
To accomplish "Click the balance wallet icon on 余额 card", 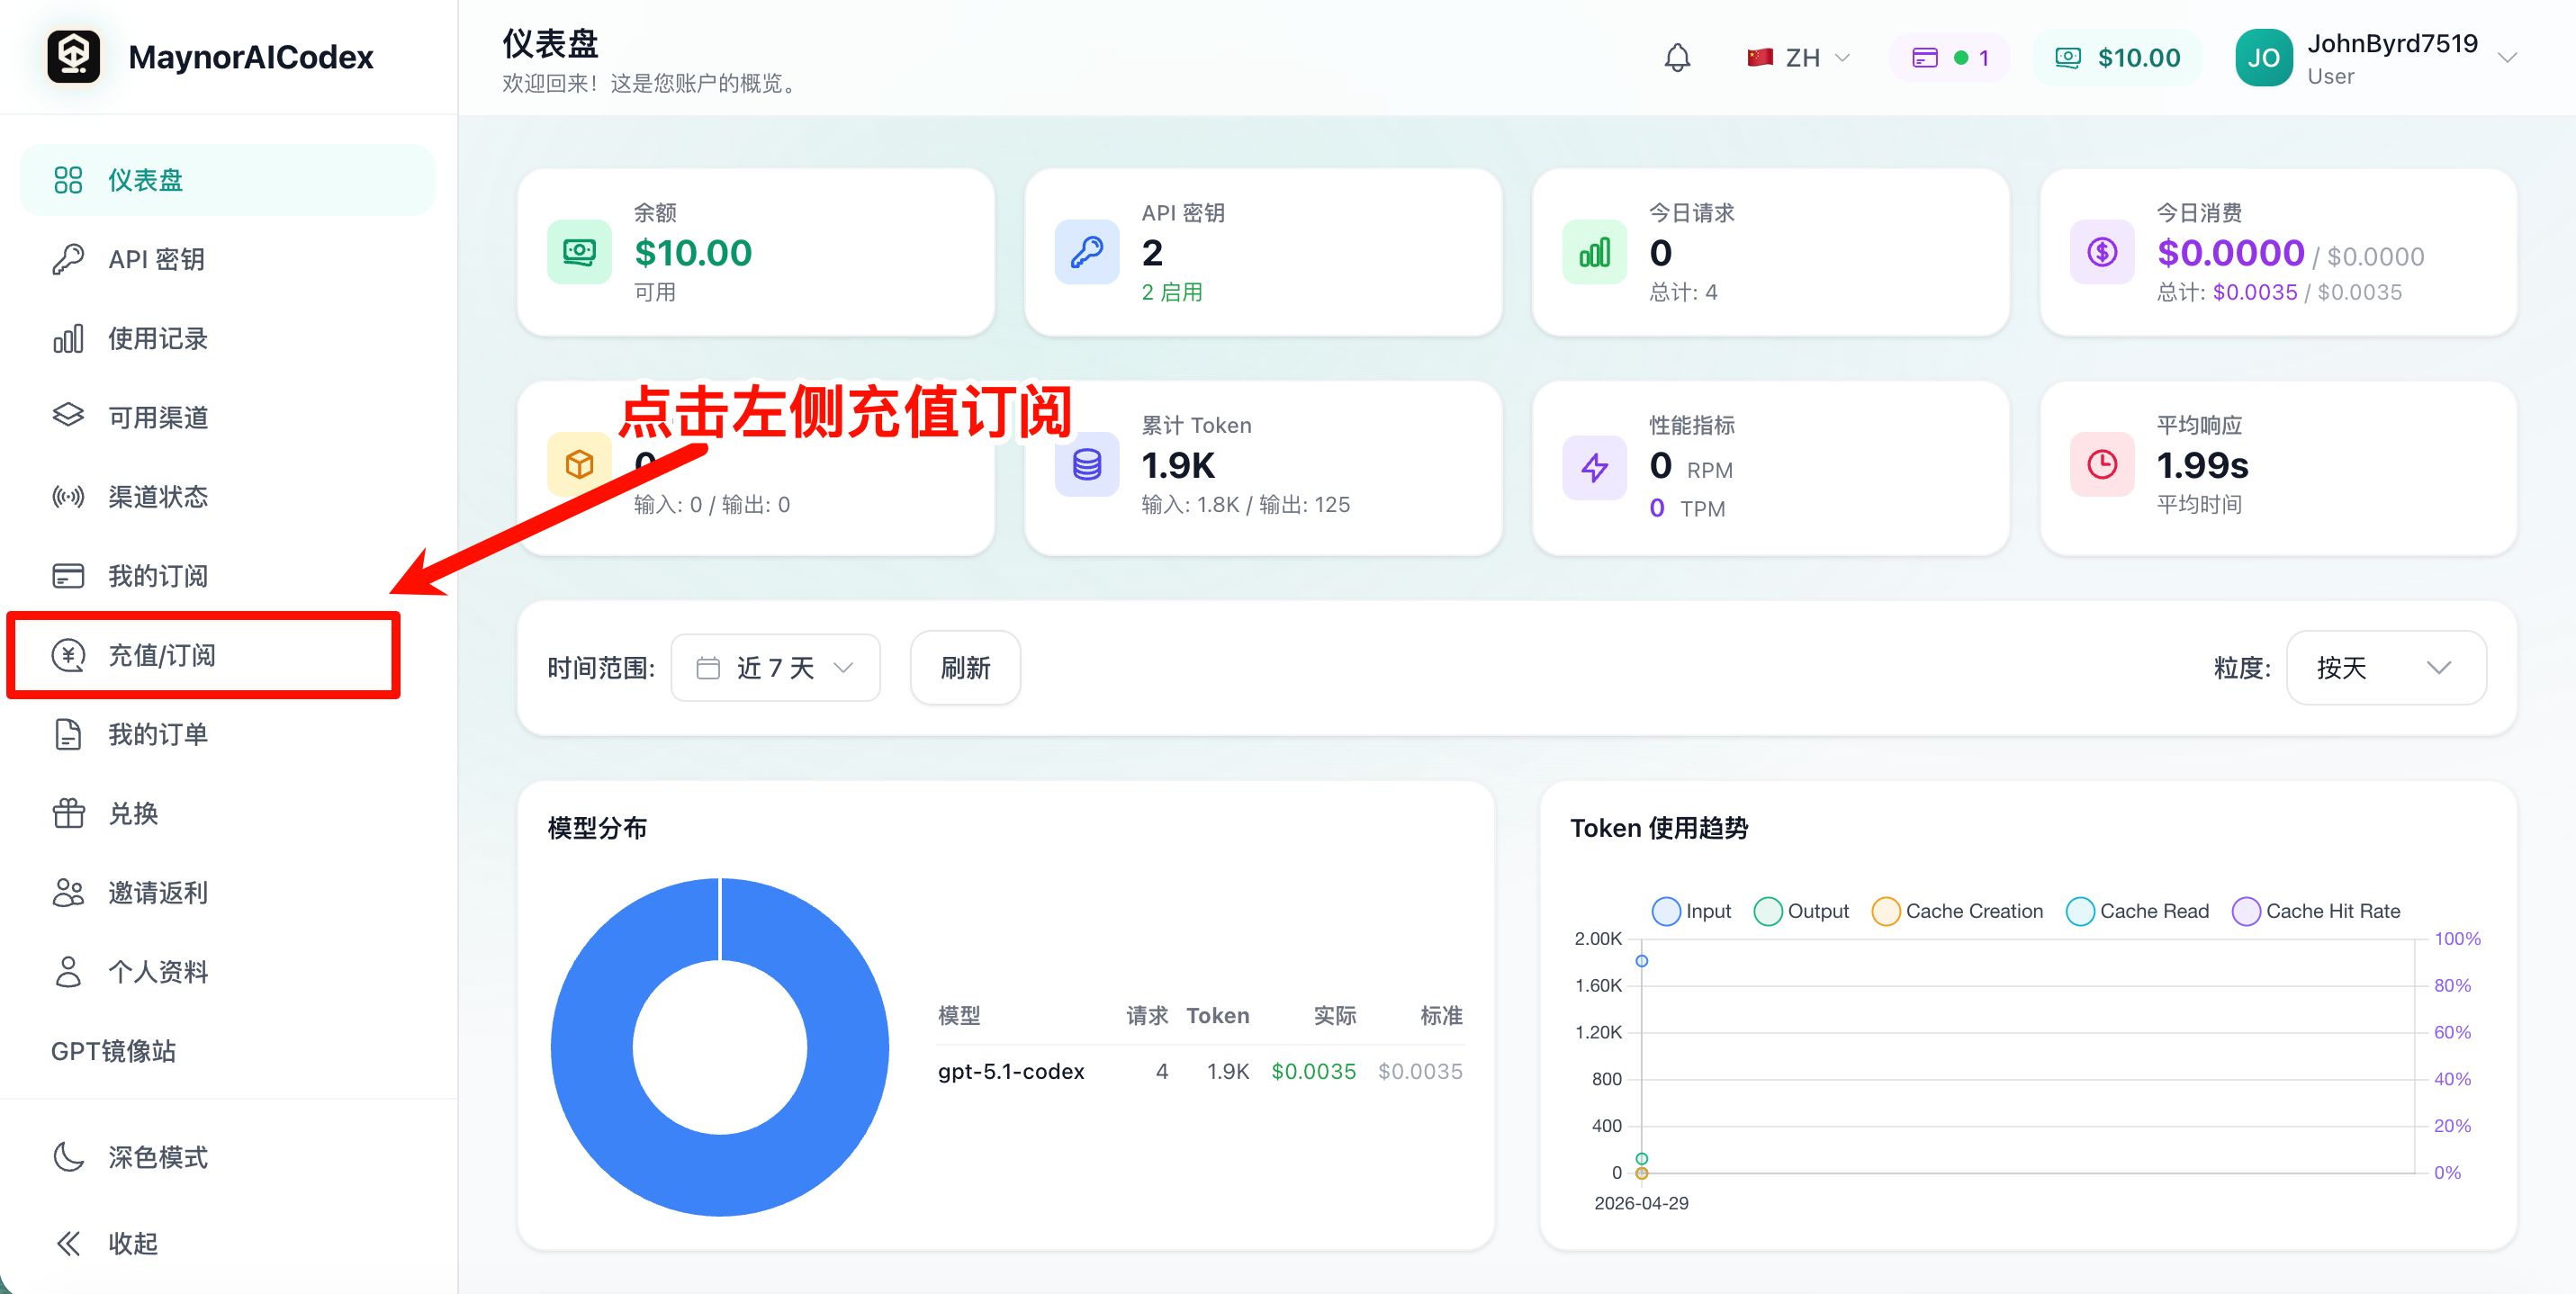I will pos(579,252).
